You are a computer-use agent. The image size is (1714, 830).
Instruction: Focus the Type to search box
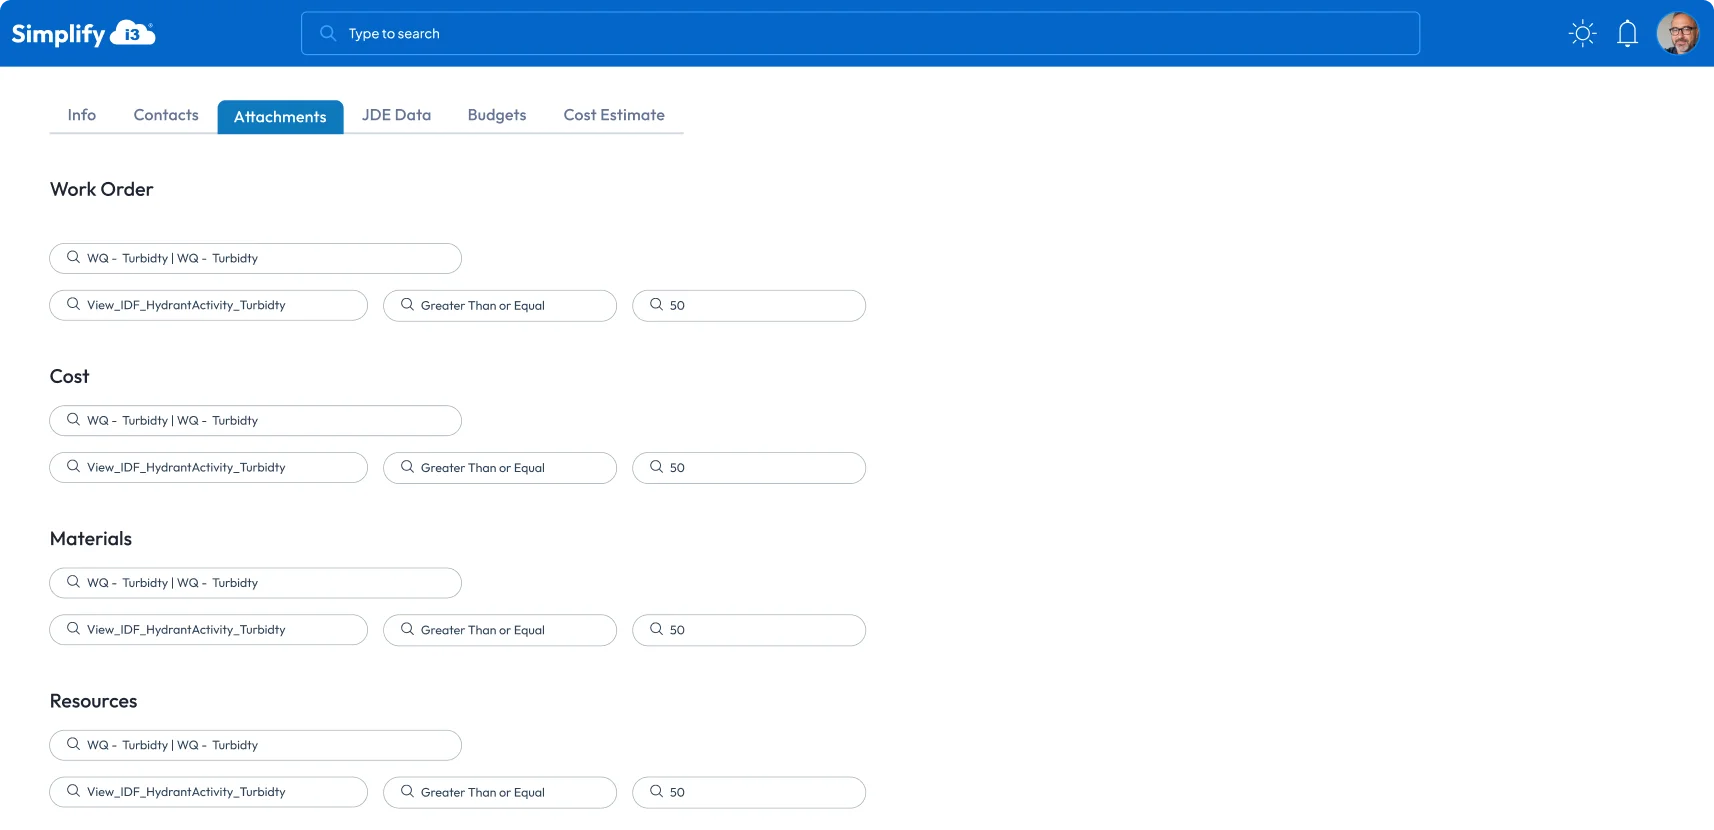point(860,34)
